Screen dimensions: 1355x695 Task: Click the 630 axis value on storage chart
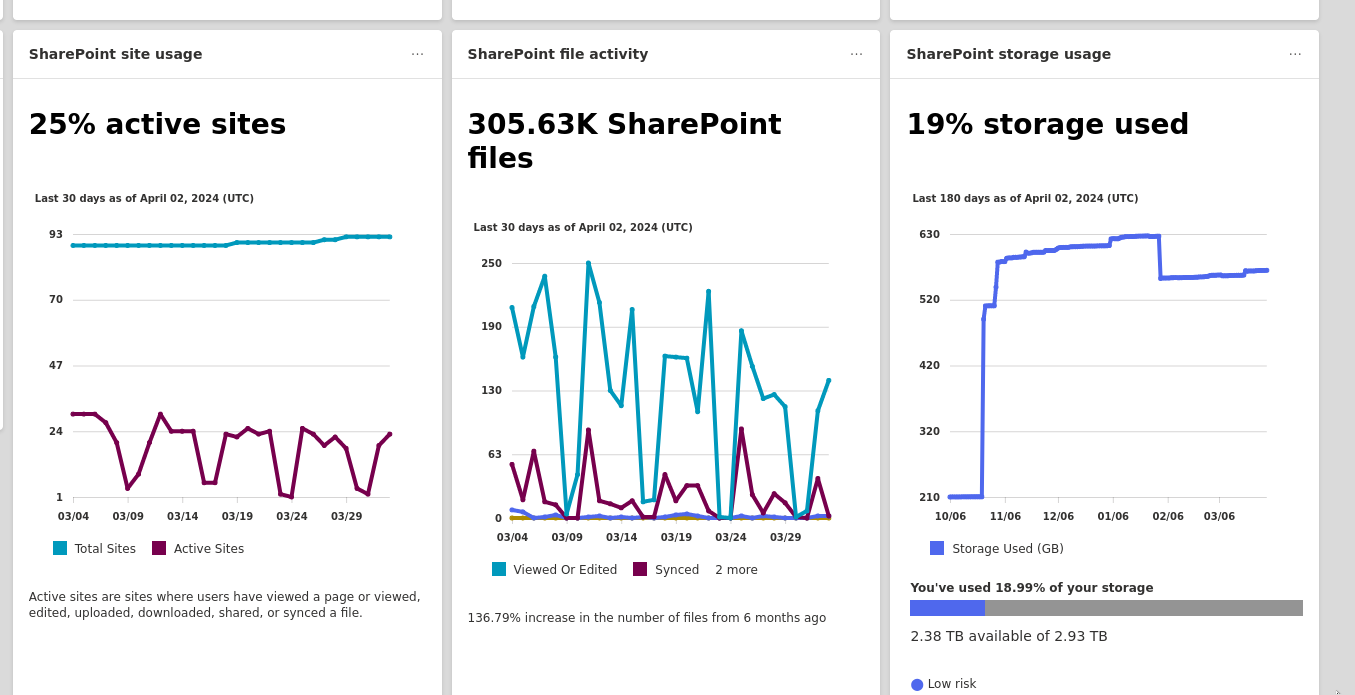click(x=930, y=235)
